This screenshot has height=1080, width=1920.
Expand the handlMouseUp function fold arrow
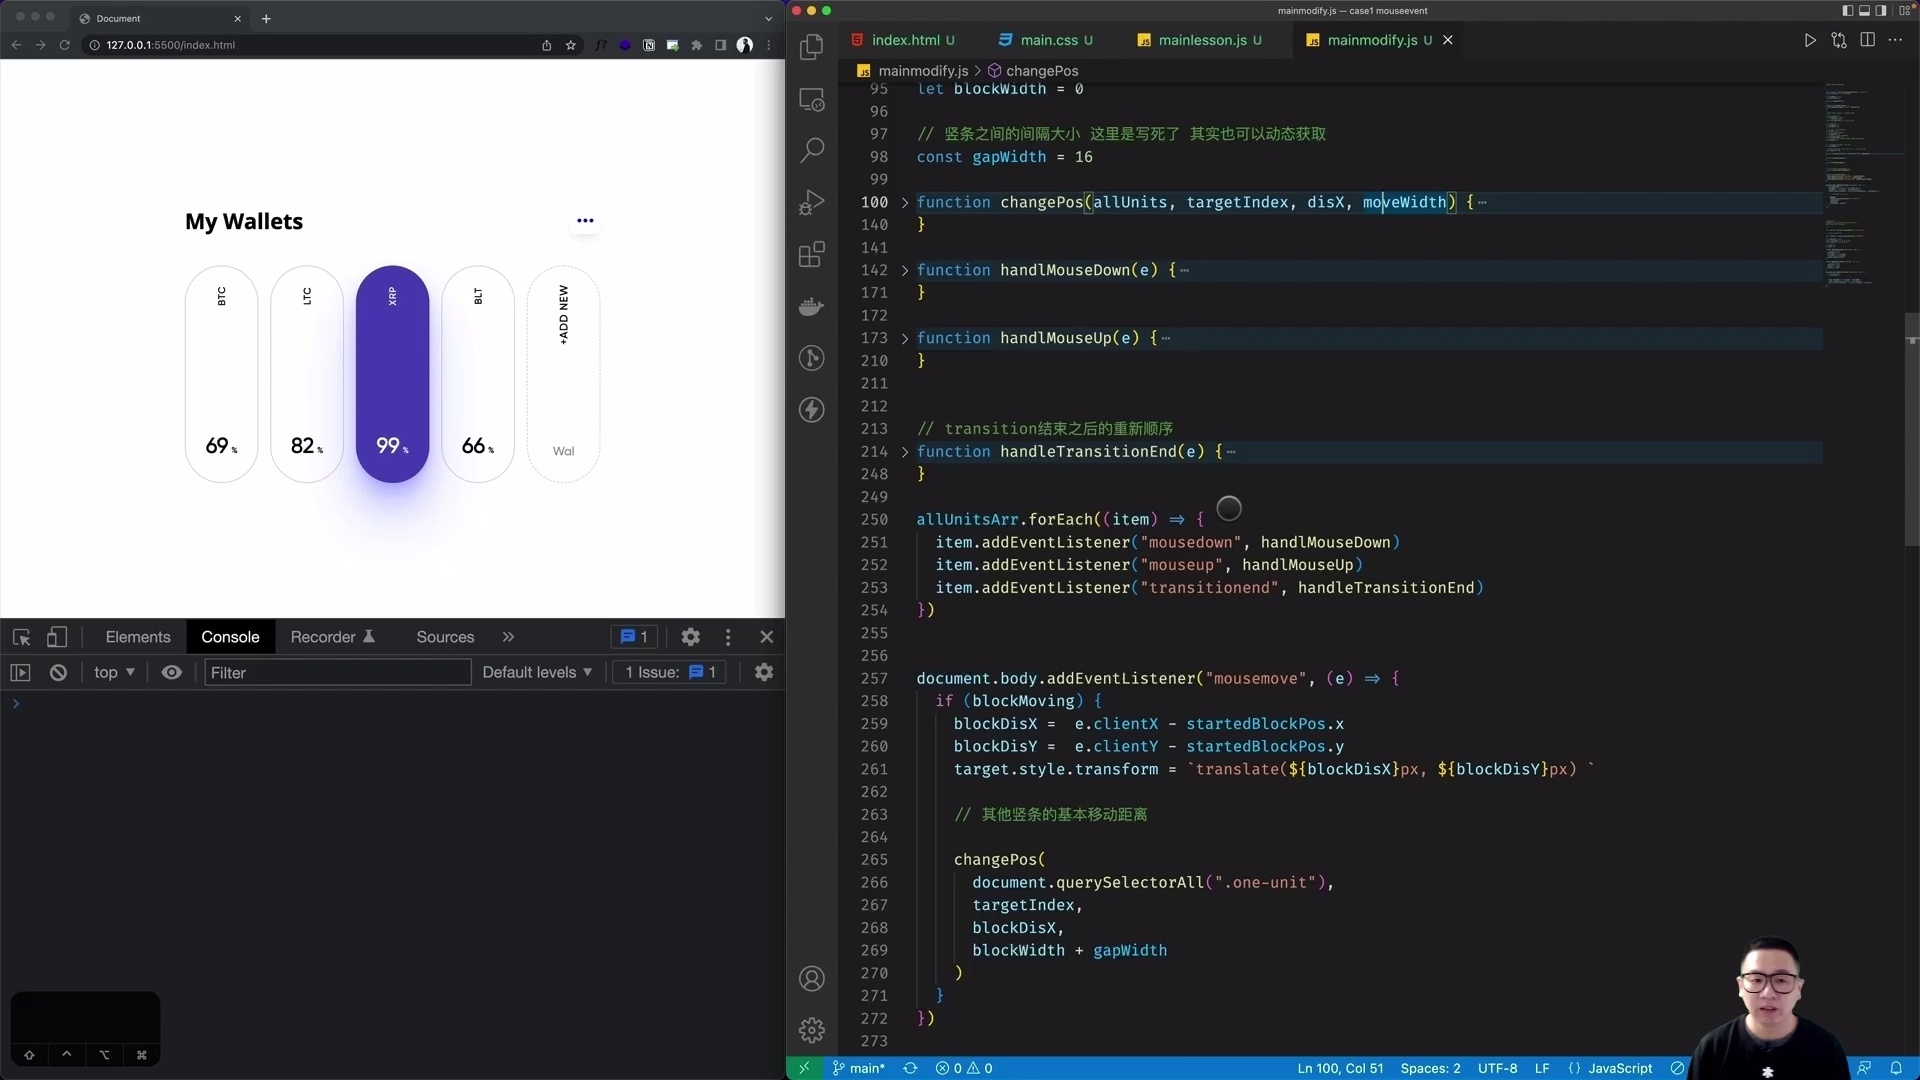905,338
